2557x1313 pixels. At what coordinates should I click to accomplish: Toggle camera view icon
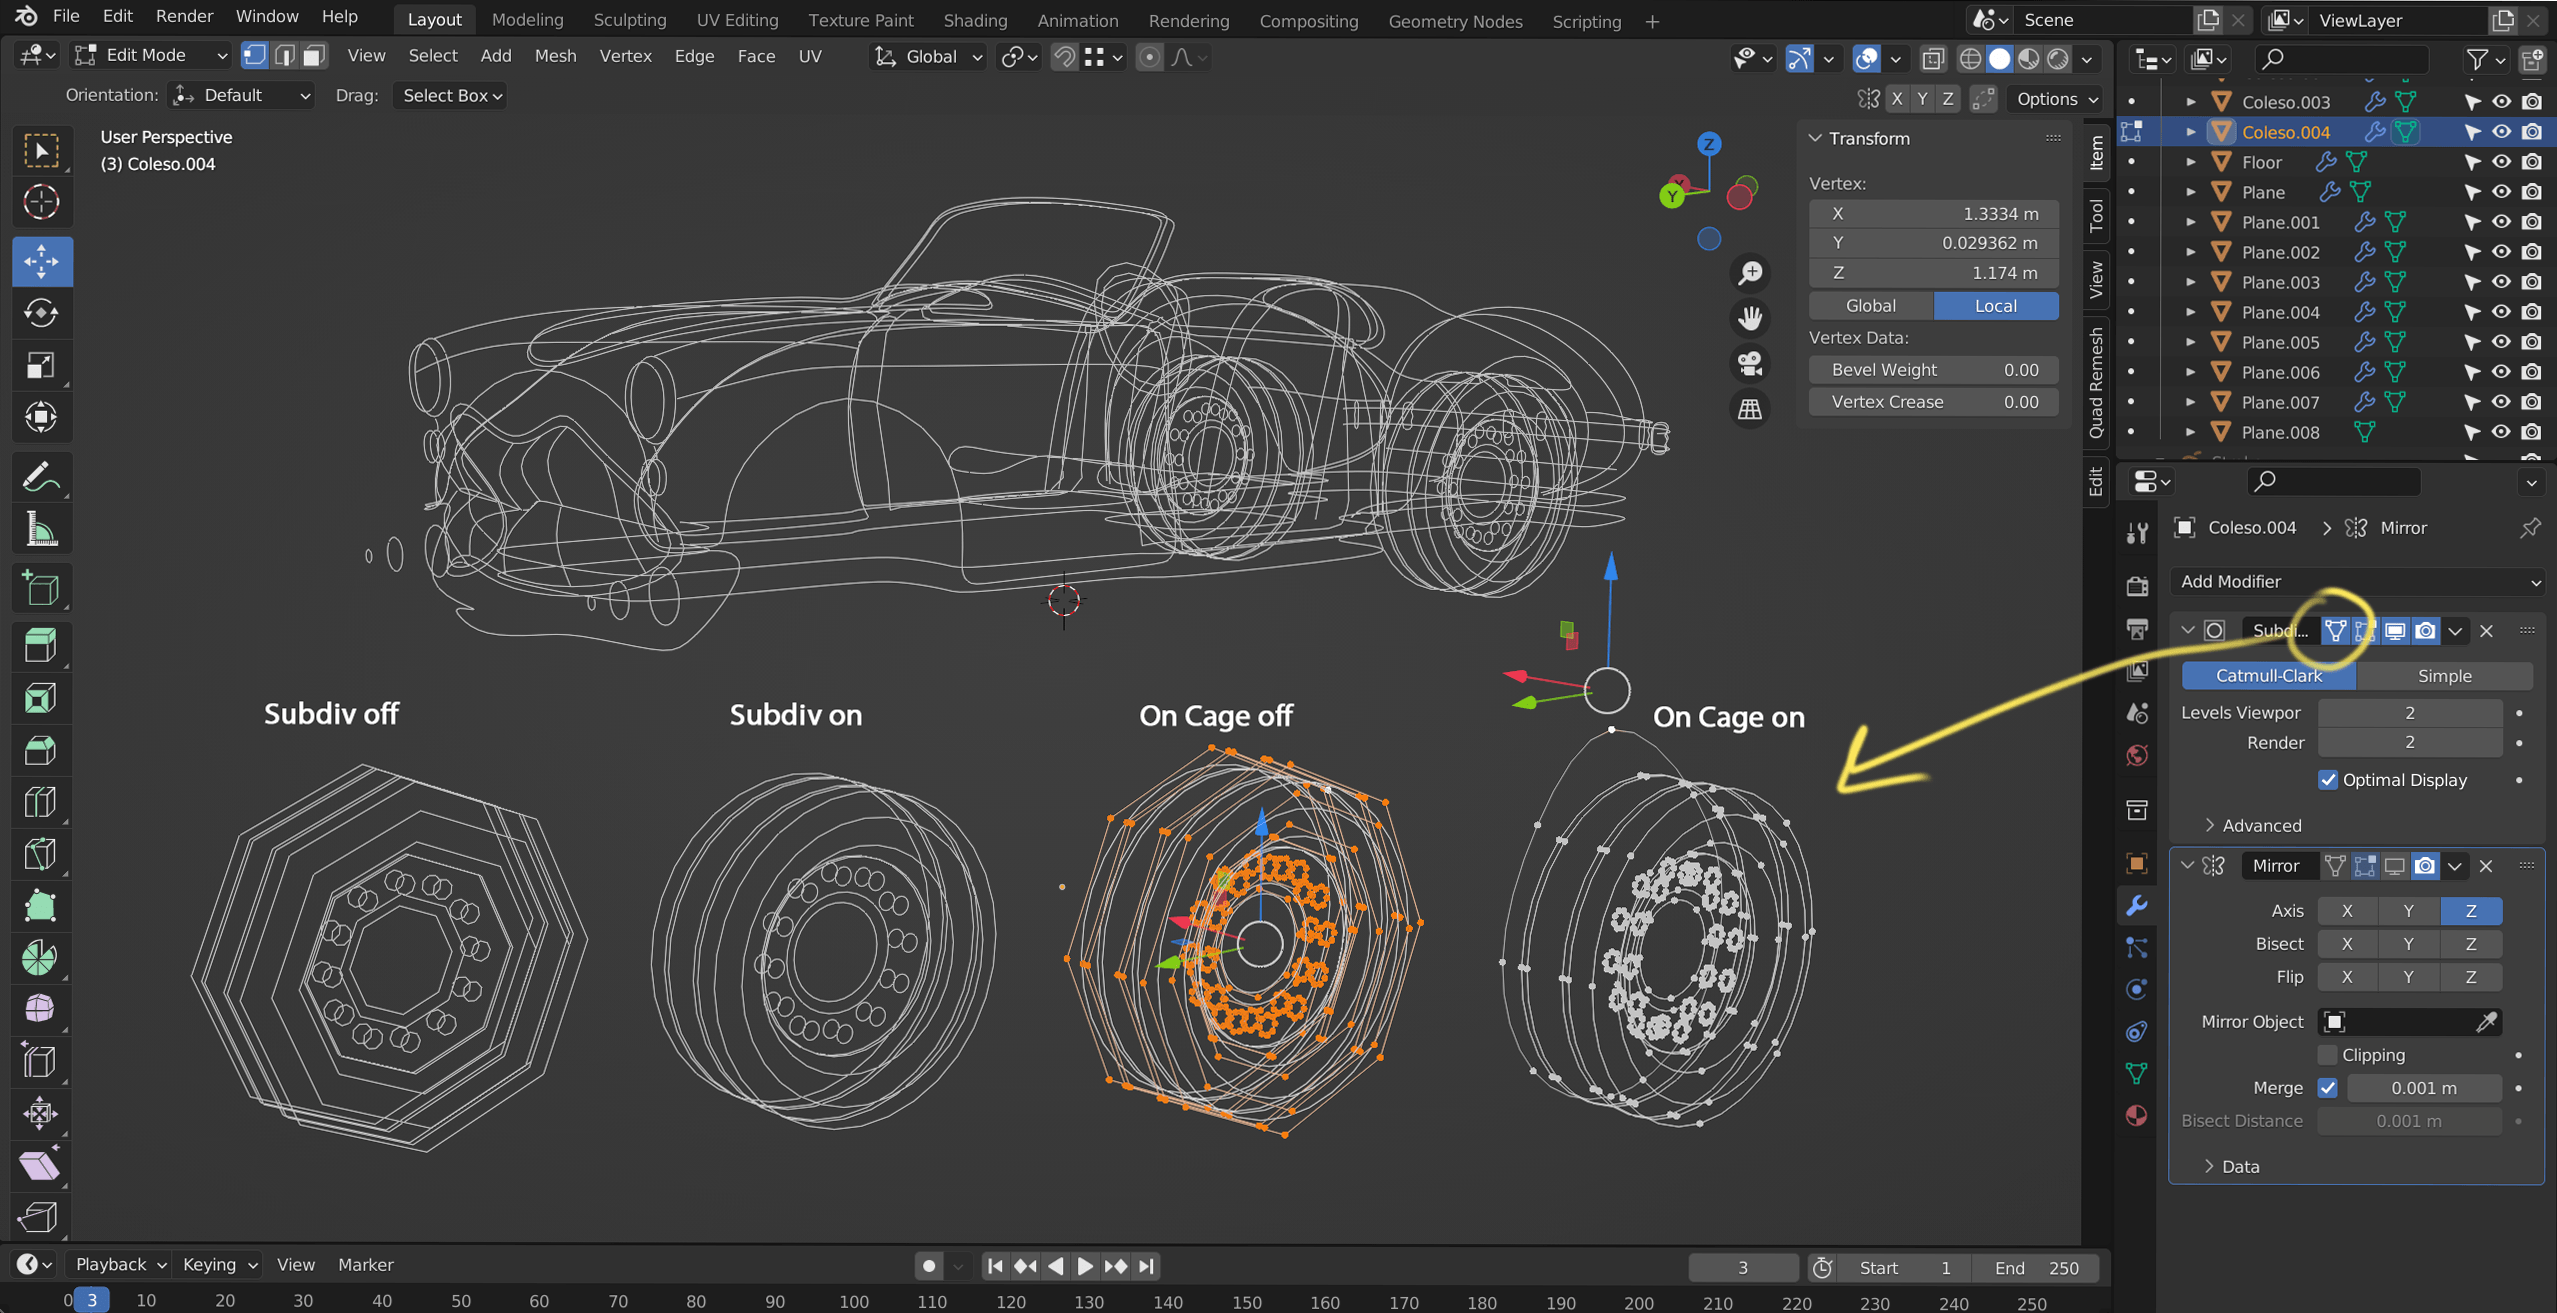point(1750,363)
